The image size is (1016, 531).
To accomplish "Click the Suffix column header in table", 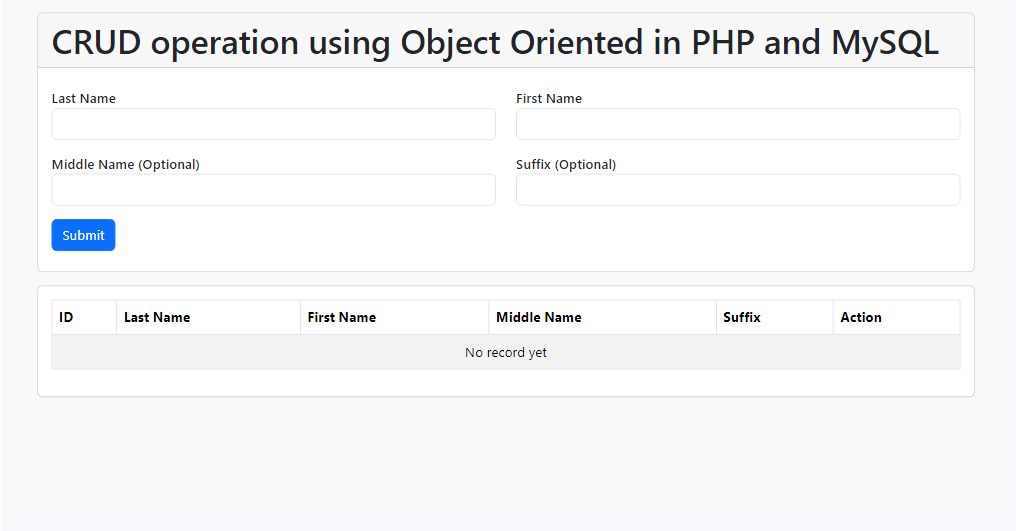I will click(x=775, y=317).
